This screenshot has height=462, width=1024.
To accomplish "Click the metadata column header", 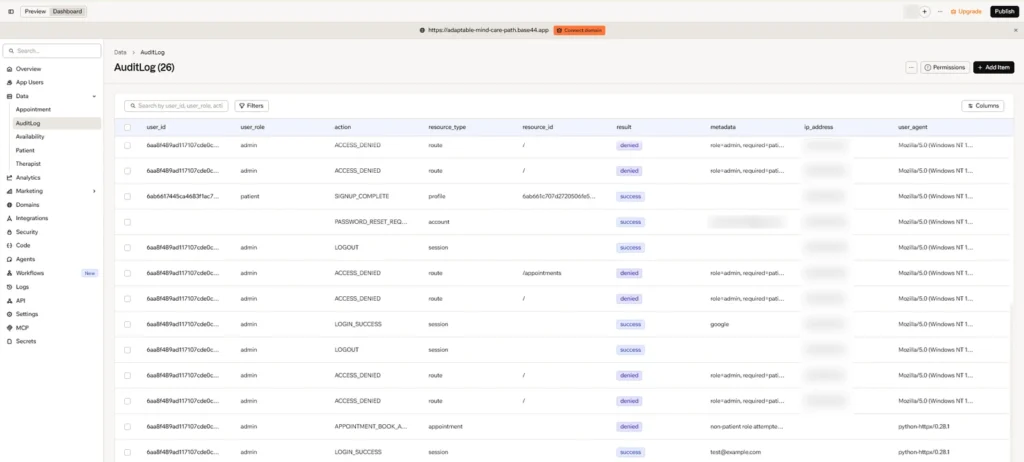I will 723,127.
